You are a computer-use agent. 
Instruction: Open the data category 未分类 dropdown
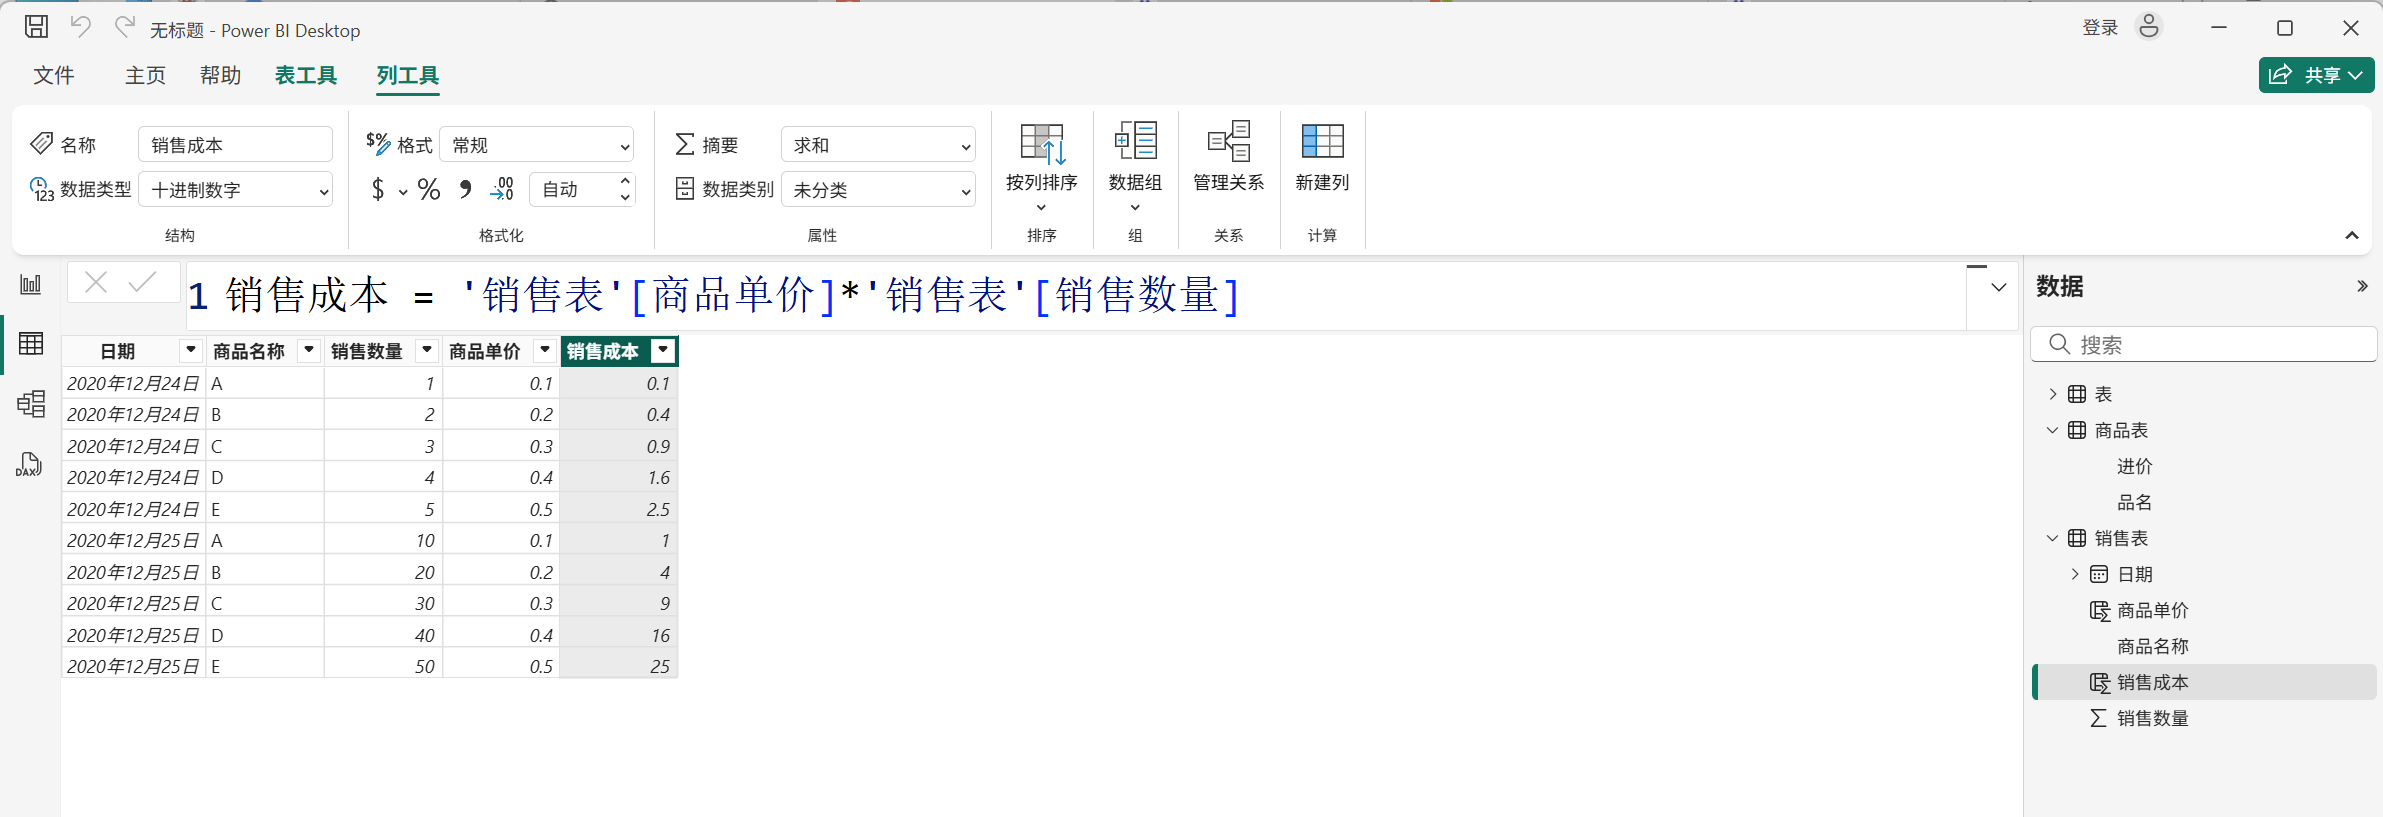point(878,190)
